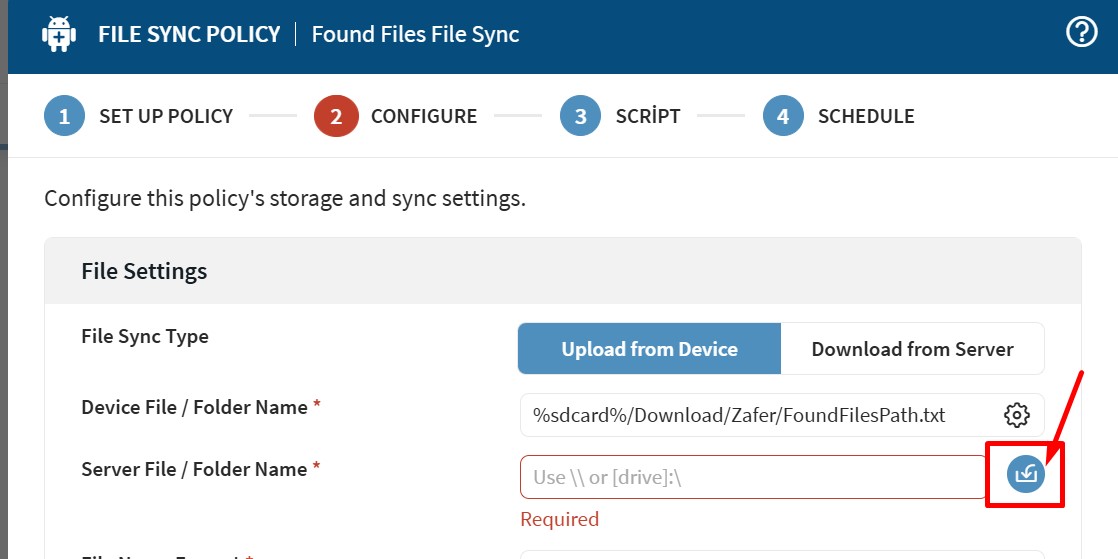Click the step 4 number circle
Viewport: 1118px width, 559px height.
pyautogui.click(x=783, y=116)
